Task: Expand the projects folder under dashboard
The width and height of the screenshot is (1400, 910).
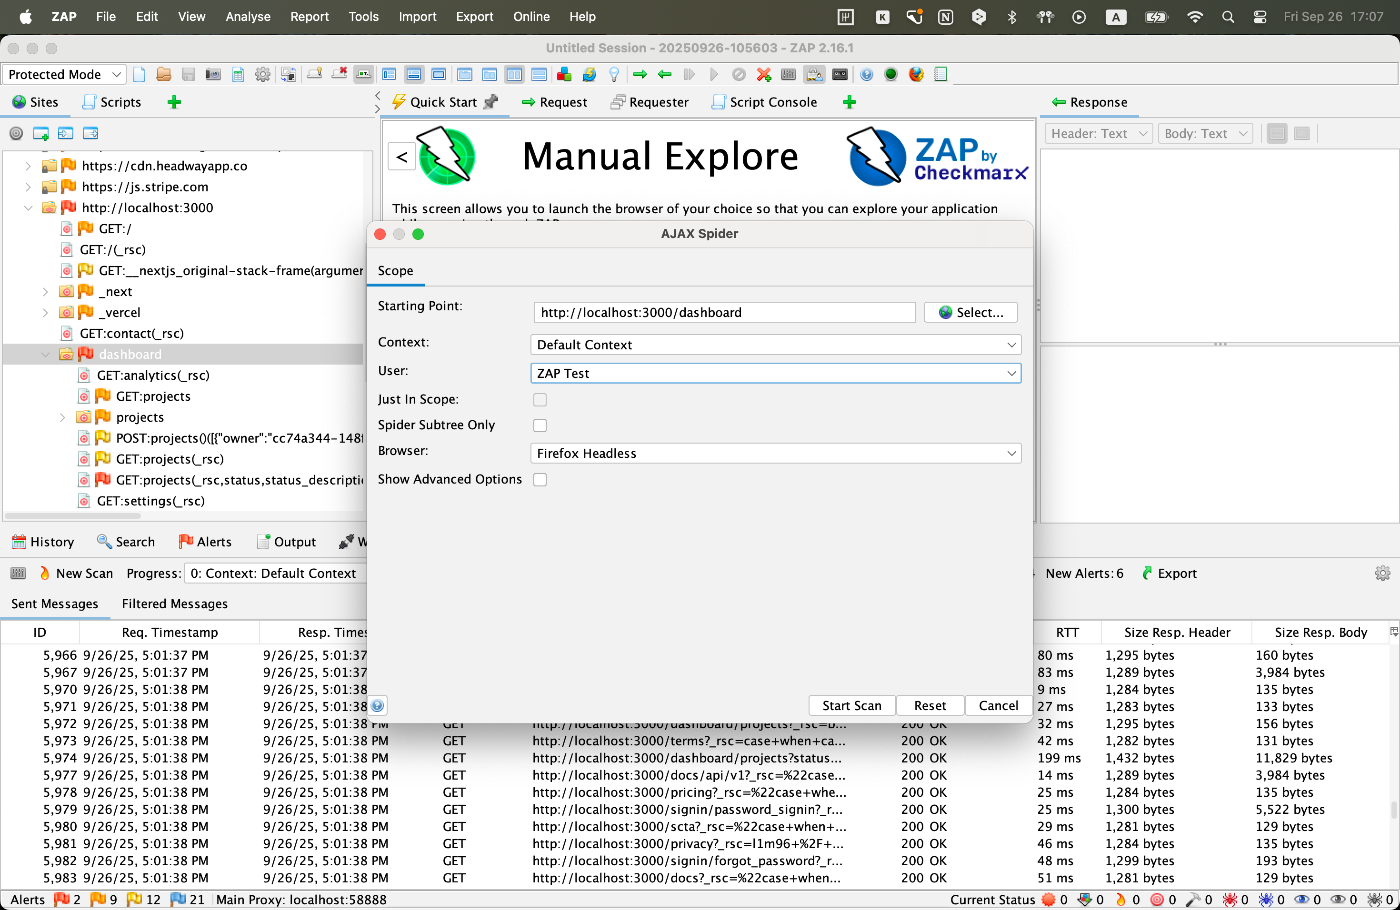Action: (x=62, y=418)
